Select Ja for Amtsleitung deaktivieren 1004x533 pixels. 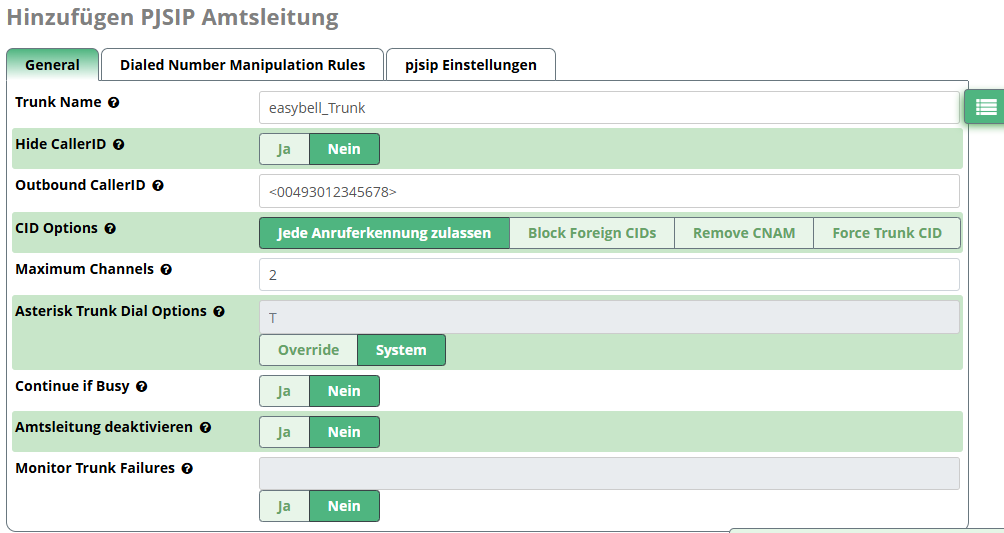point(284,432)
